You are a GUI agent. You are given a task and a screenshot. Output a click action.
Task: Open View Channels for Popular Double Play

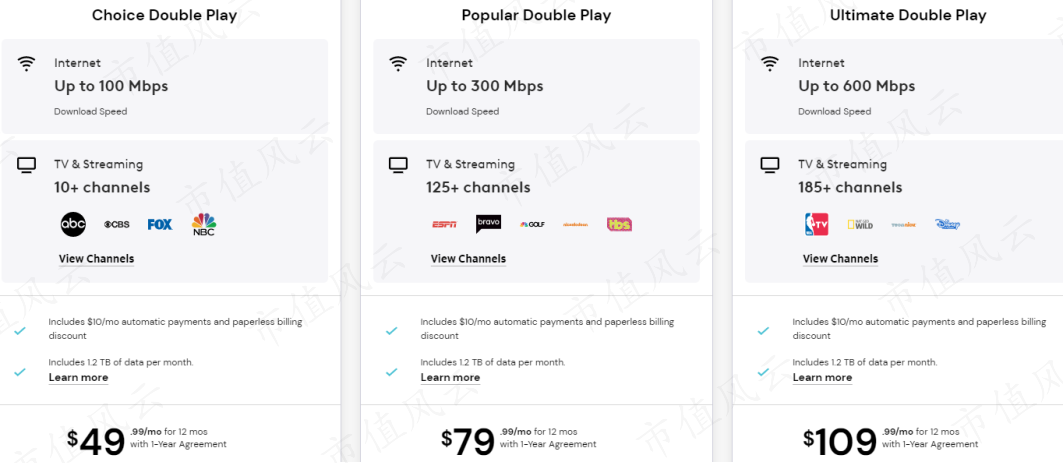coord(468,259)
